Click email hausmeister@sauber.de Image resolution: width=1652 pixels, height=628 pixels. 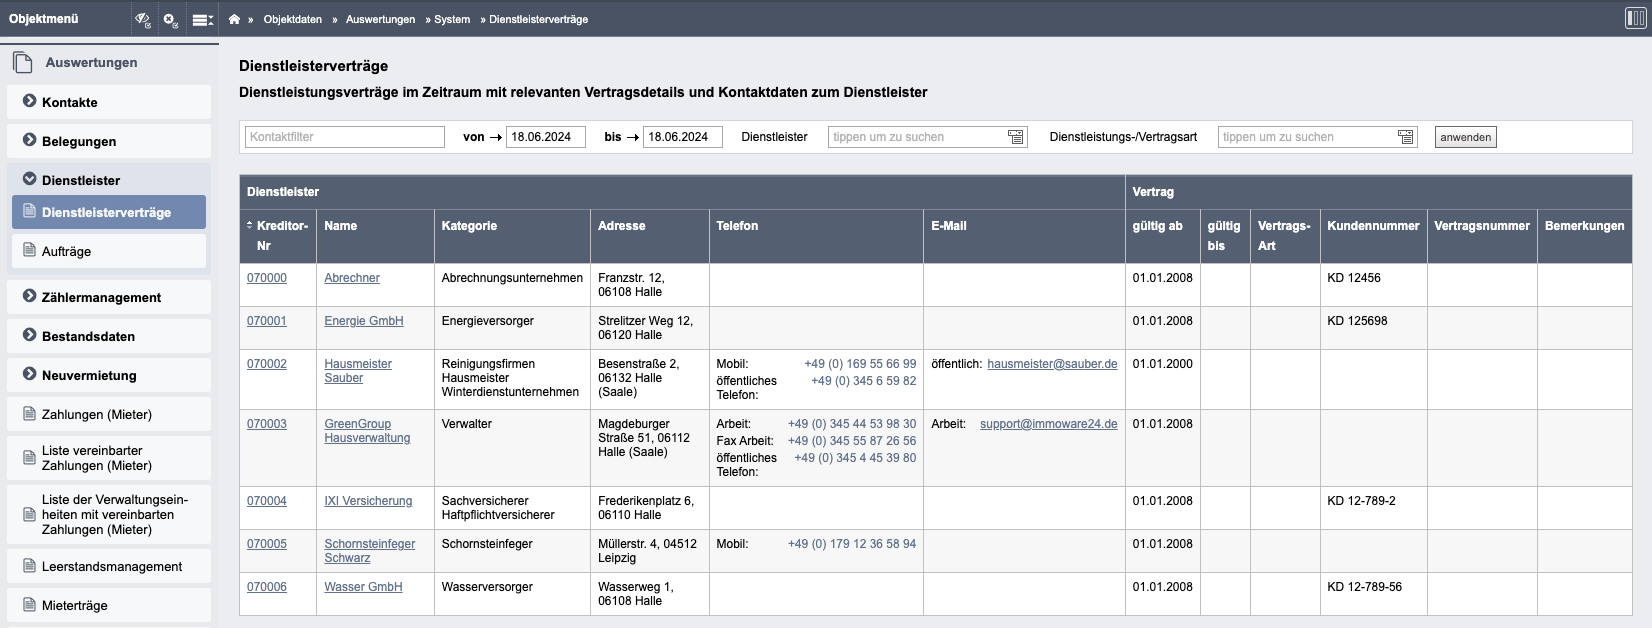[1052, 364]
